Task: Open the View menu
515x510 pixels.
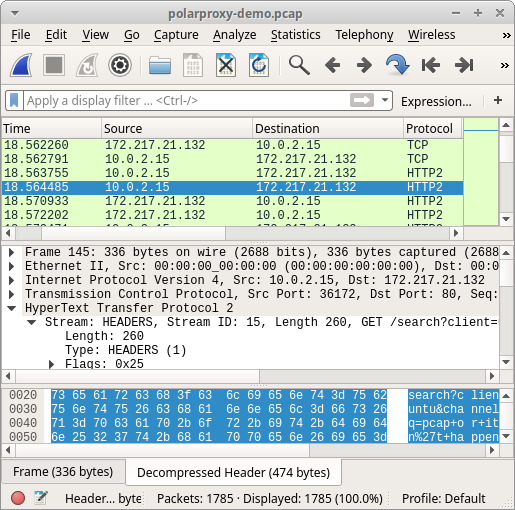Action: point(95,35)
